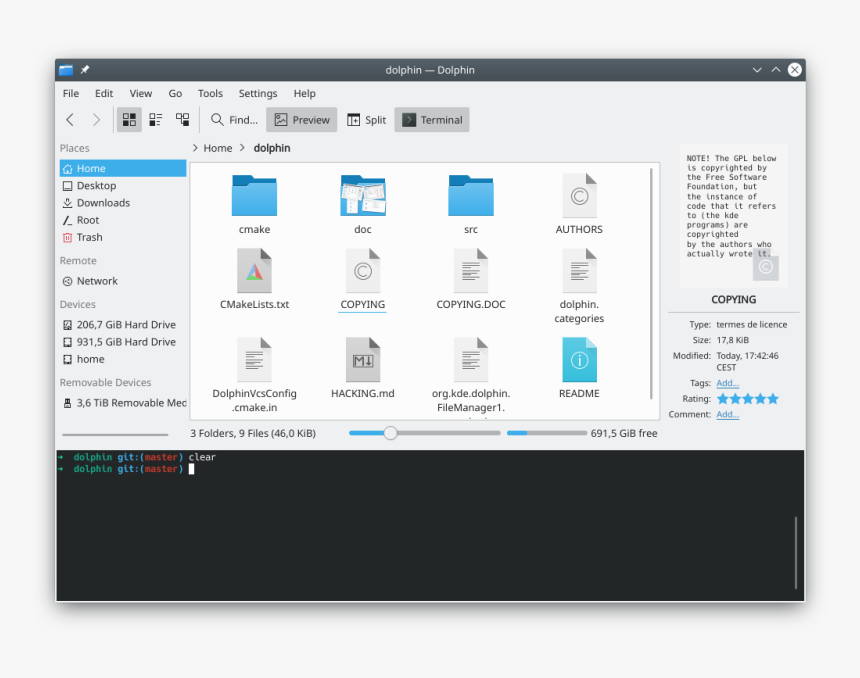Switch to Compact view mode
The width and height of the screenshot is (860, 678).
pyautogui.click(x=156, y=120)
